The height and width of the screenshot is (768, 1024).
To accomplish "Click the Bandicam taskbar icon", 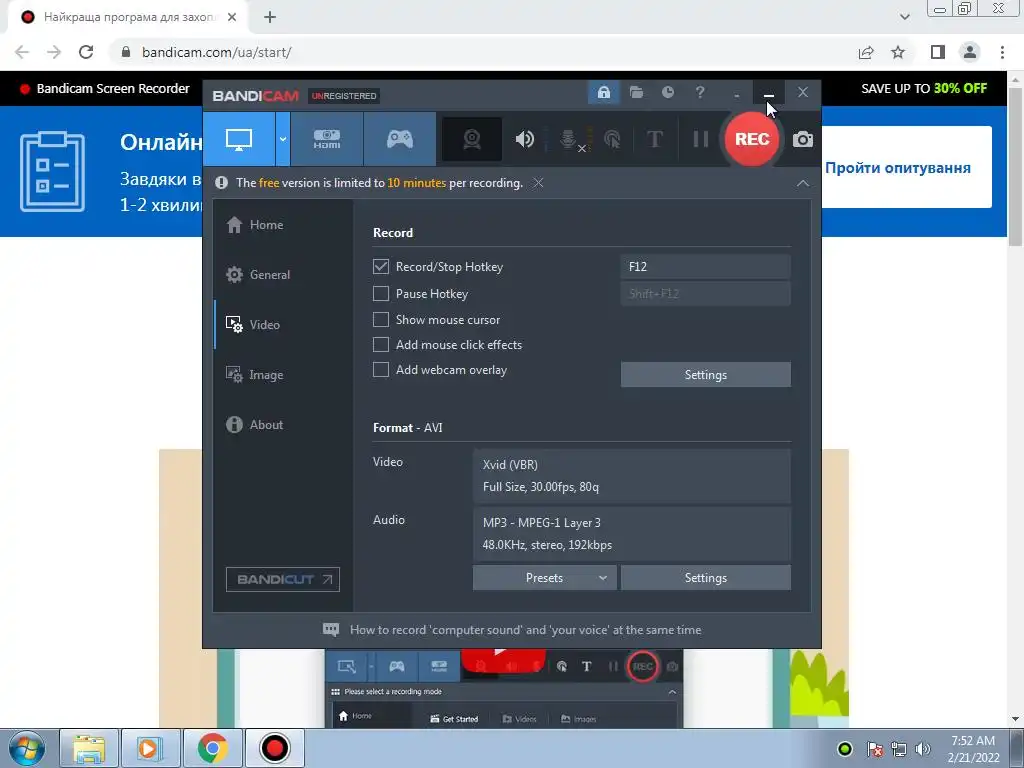I will (x=274, y=748).
